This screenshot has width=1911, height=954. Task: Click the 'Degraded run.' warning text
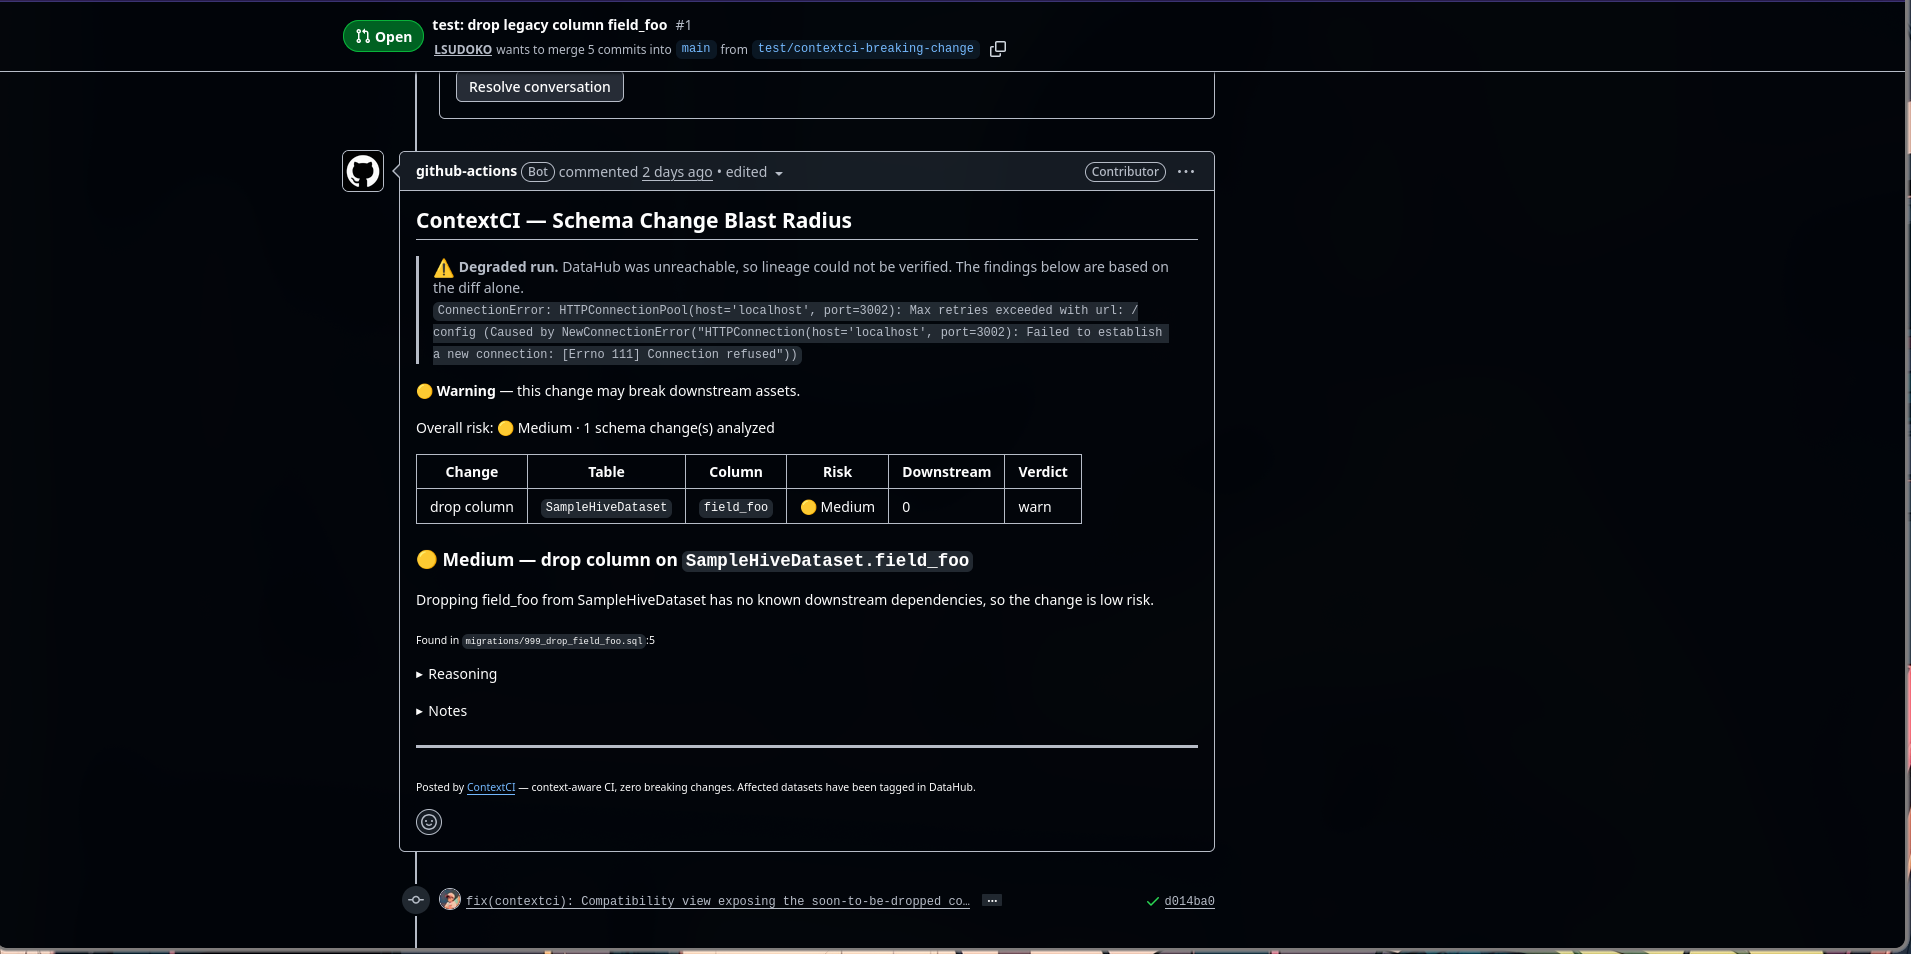pos(508,267)
